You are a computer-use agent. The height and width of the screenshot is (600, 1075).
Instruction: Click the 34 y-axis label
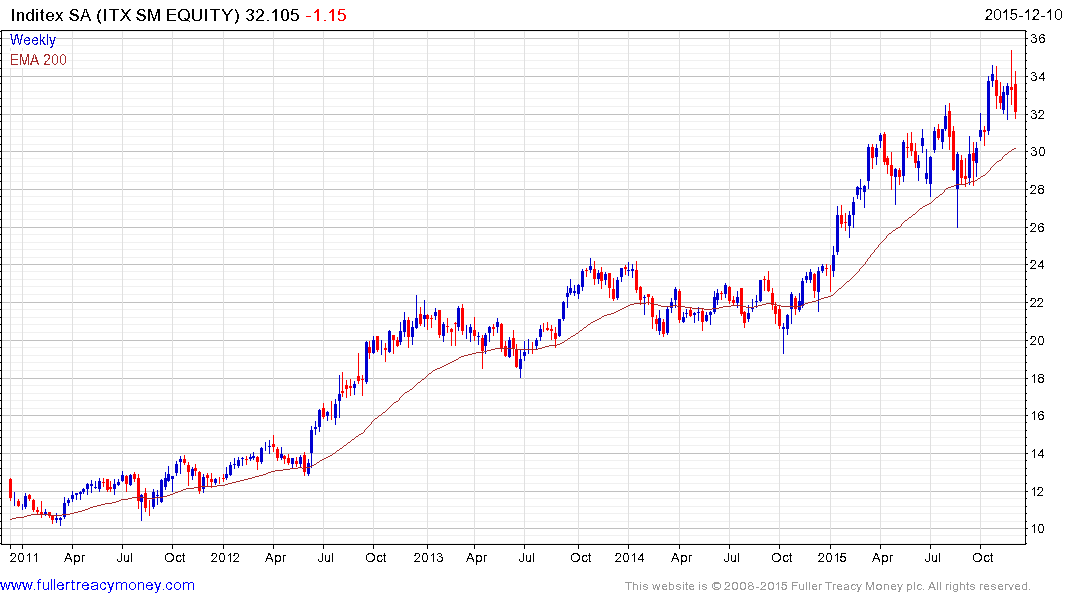pyautogui.click(x=1037, y=77)
